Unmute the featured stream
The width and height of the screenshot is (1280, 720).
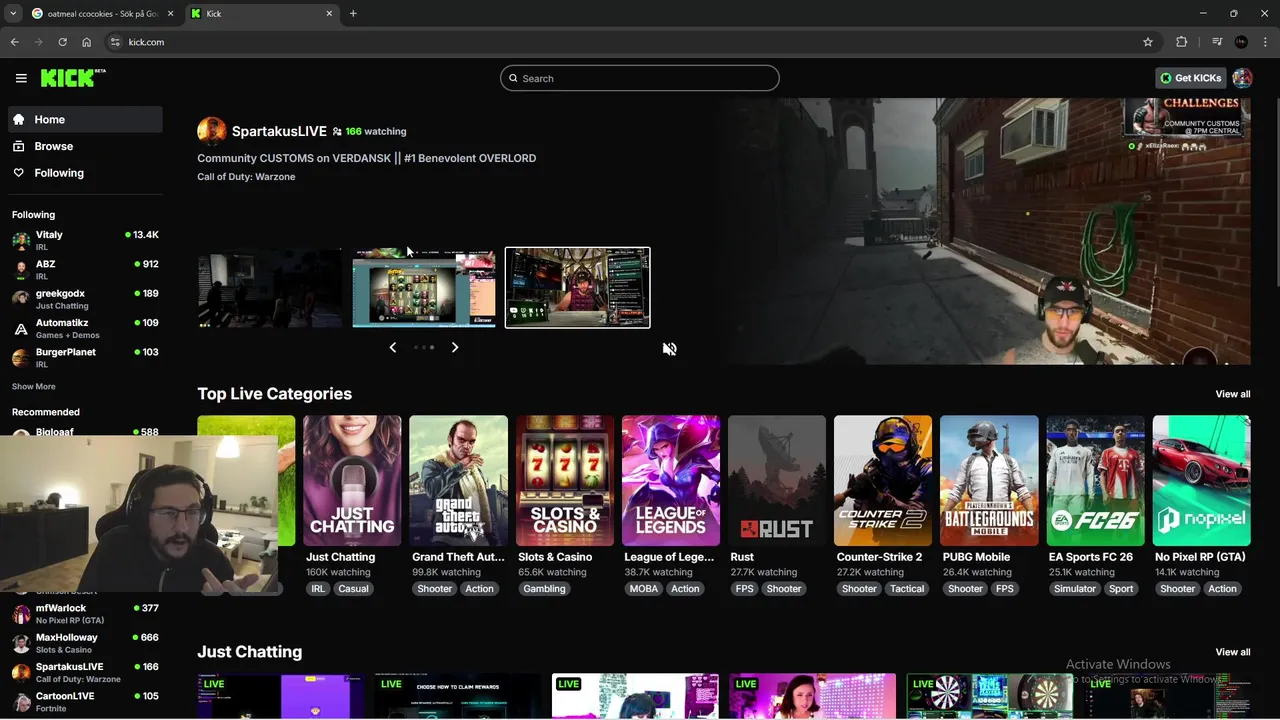(x=669, y=349)
